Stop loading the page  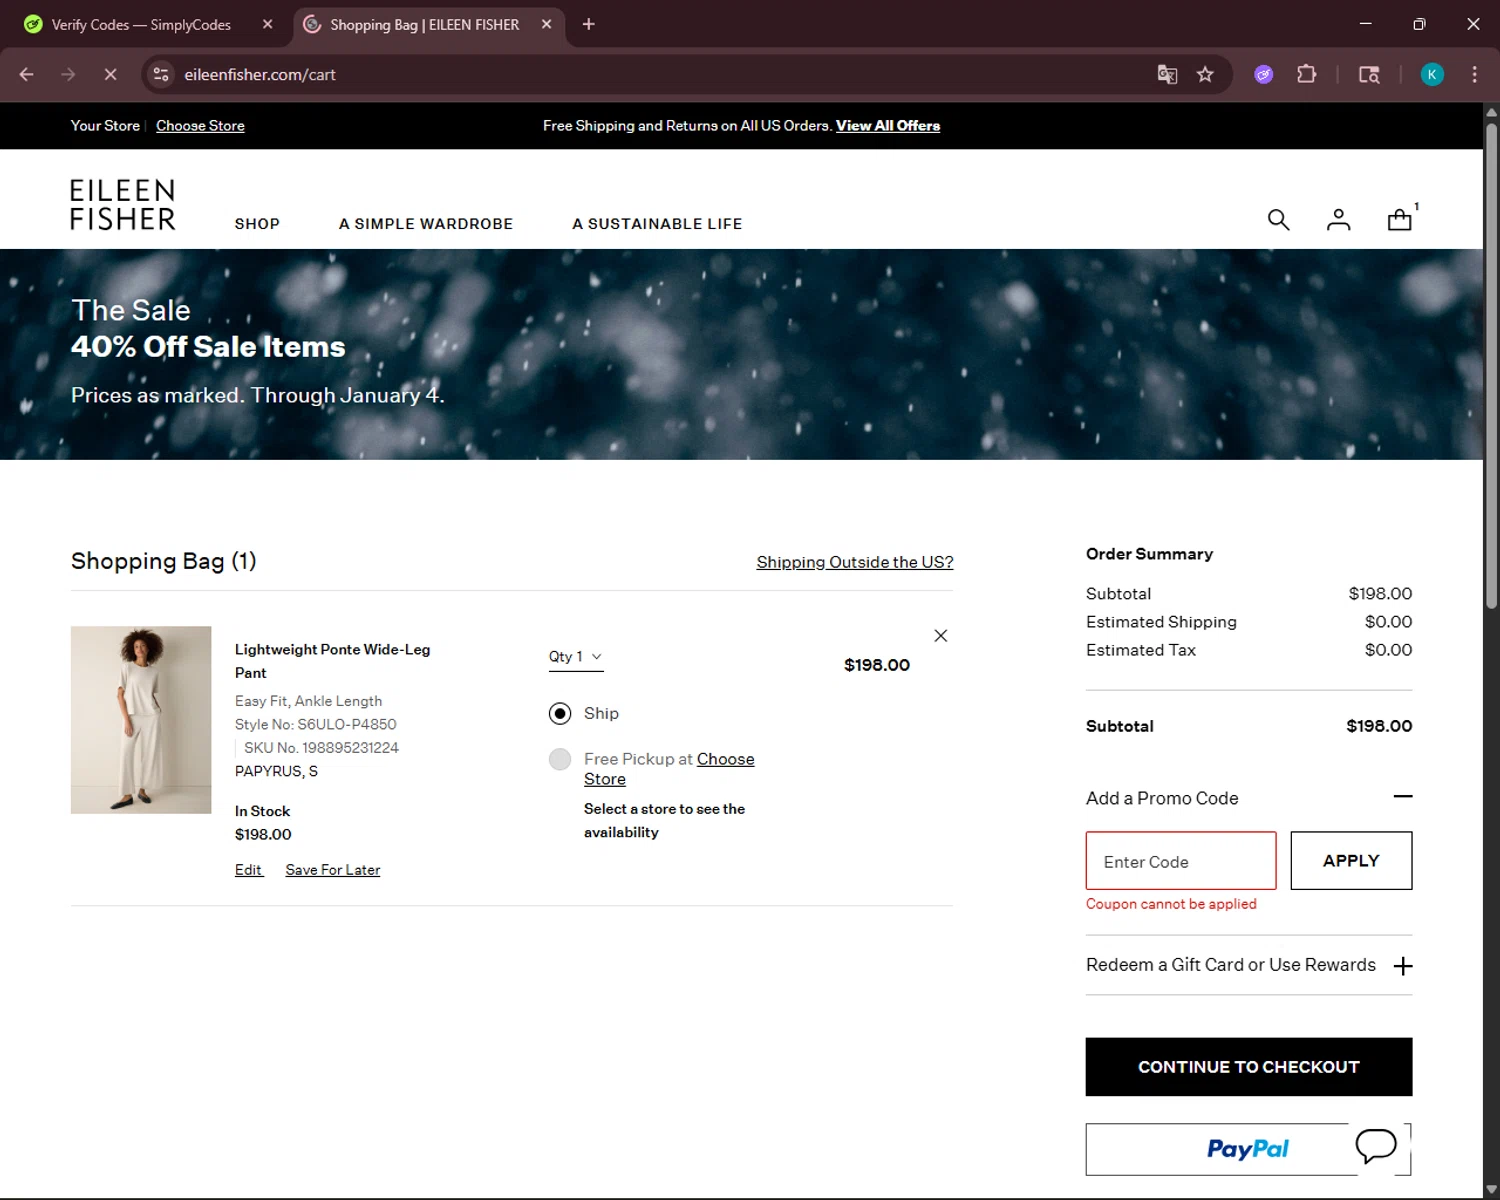pos(110,74)
